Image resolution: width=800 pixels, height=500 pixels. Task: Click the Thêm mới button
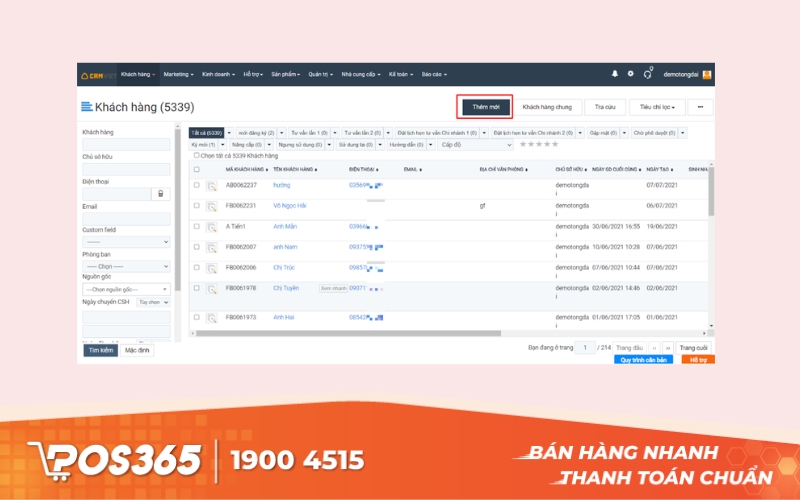pos(485,107)
